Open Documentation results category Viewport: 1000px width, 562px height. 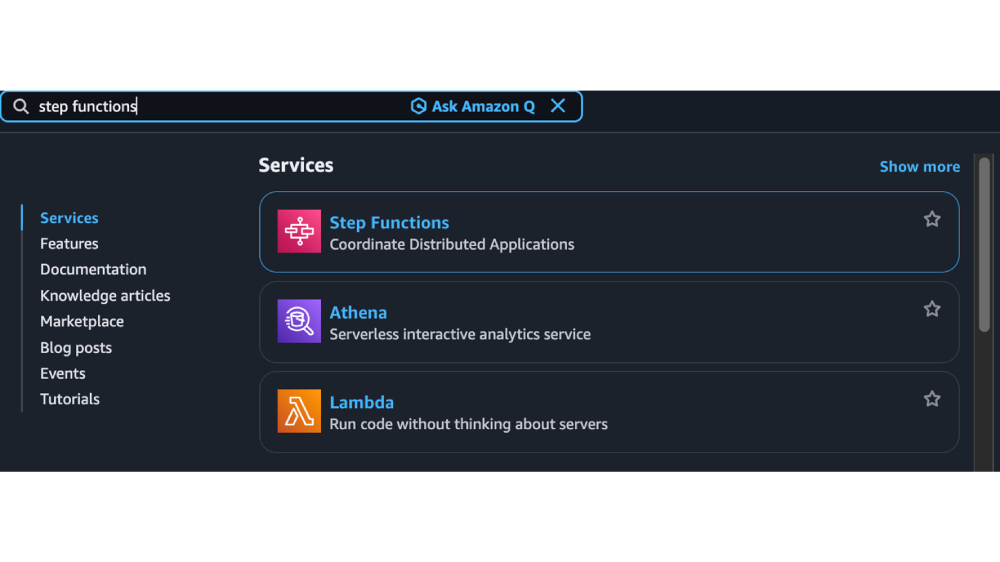coord(93,270)
